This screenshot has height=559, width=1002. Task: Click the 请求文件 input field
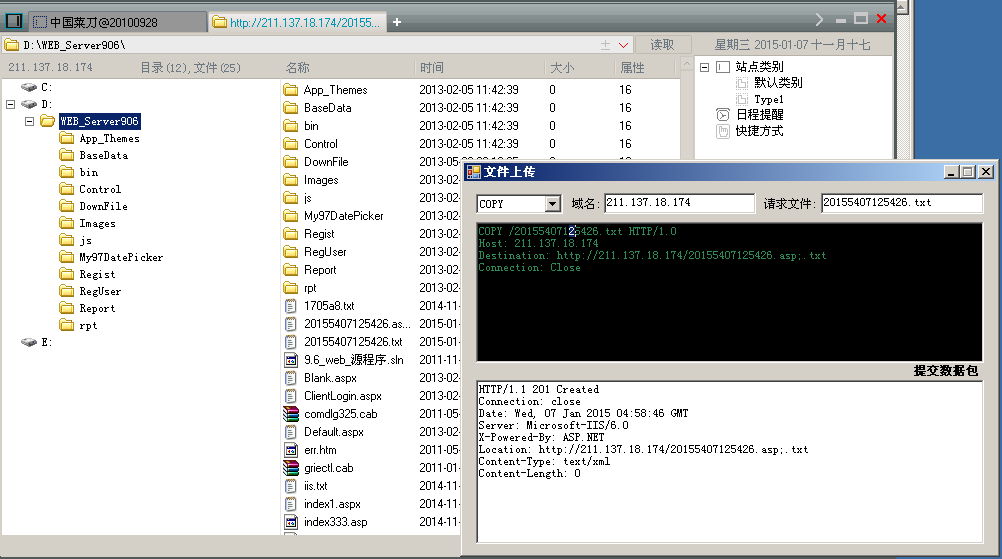point(901,203)
